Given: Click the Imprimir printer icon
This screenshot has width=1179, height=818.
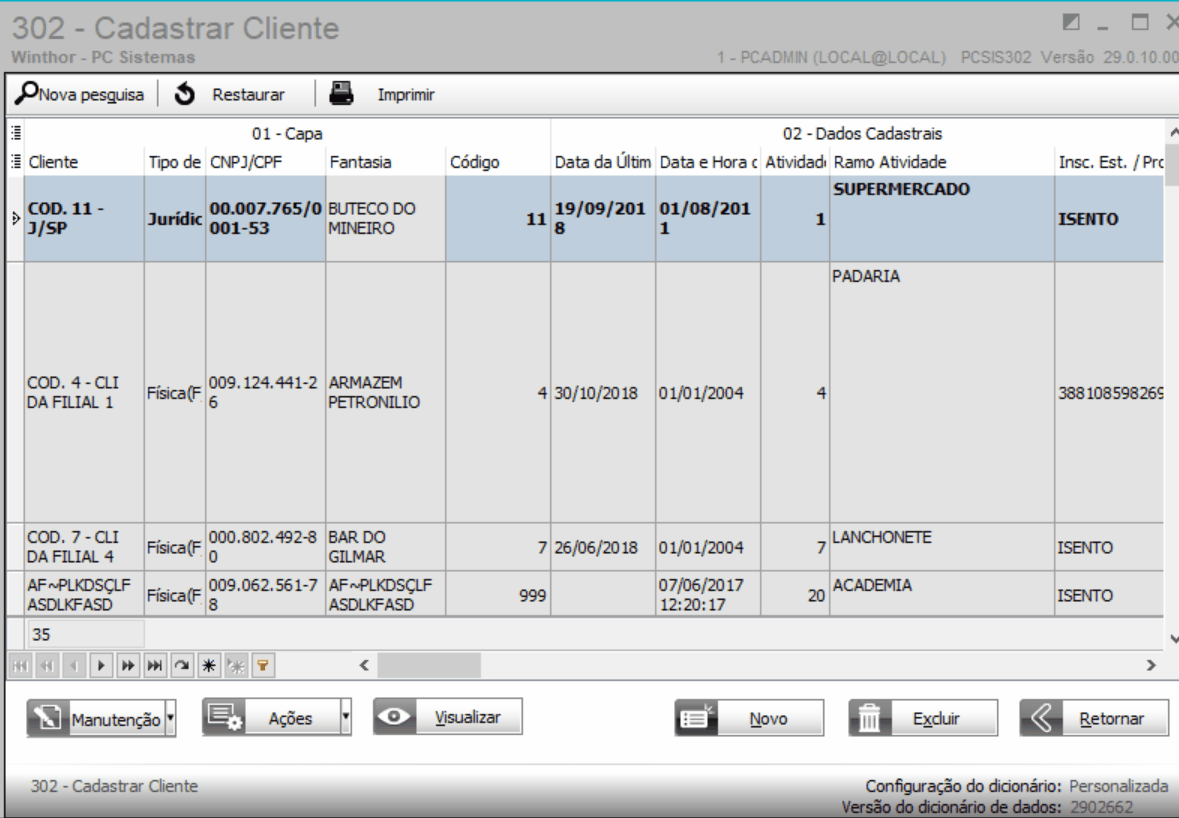Looking at the screenshot, I should (x=341, y=94).
